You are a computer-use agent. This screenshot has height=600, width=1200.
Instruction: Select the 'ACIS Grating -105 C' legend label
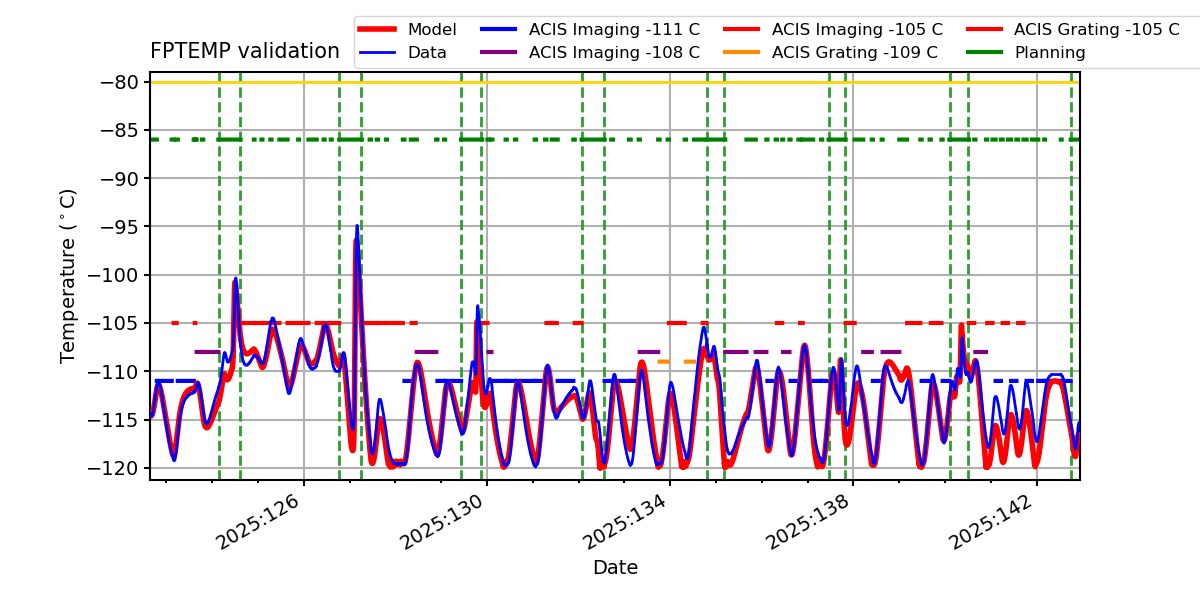(x=1097, y=30)
